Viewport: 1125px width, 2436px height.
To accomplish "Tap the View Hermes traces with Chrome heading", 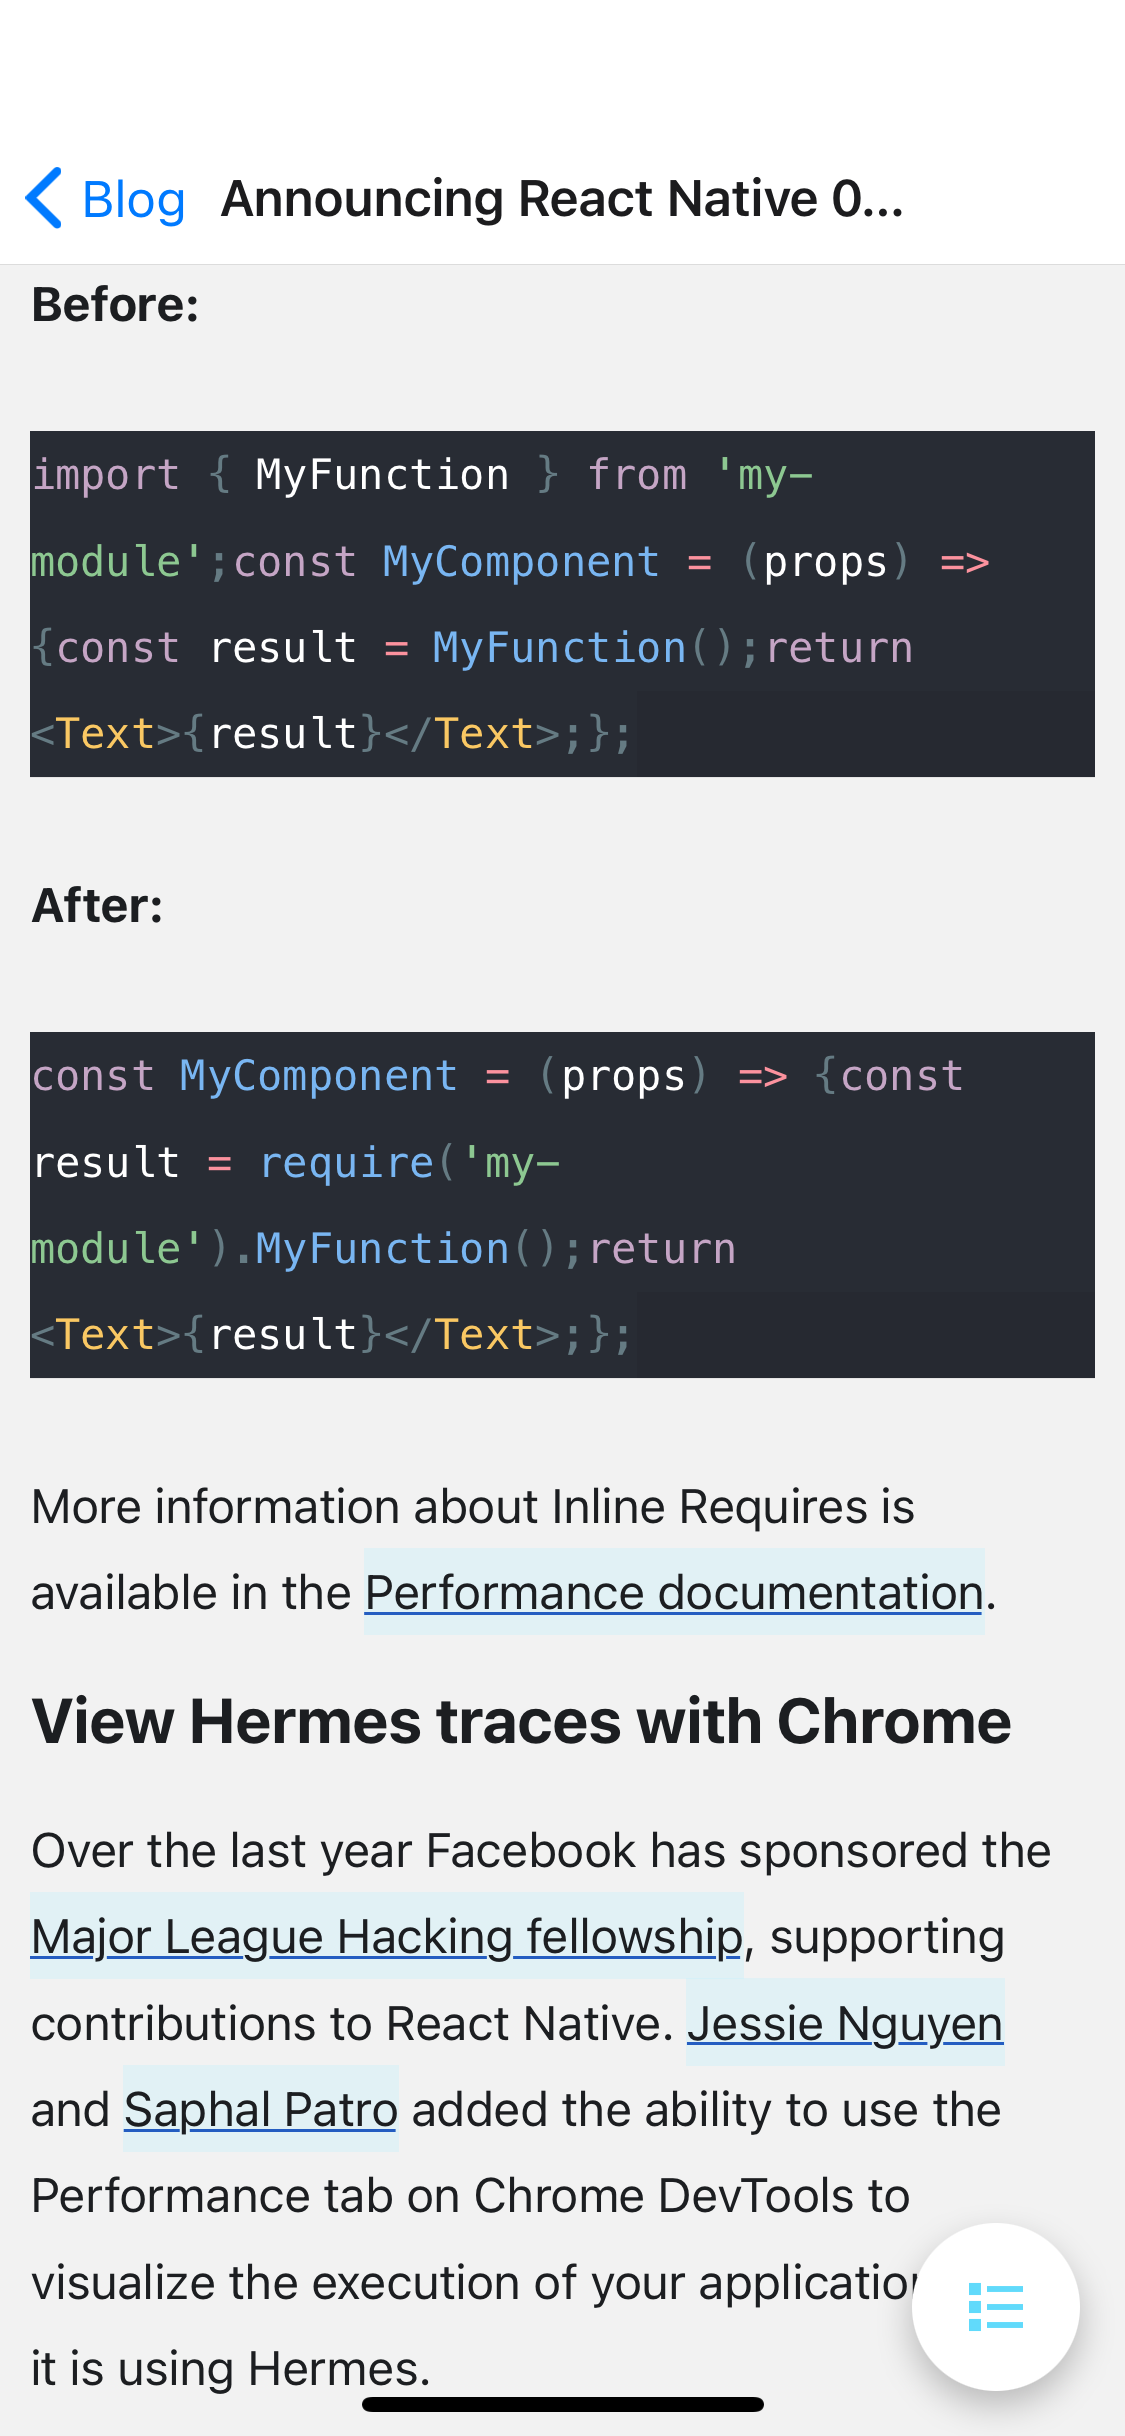I will coord(521,1721).
